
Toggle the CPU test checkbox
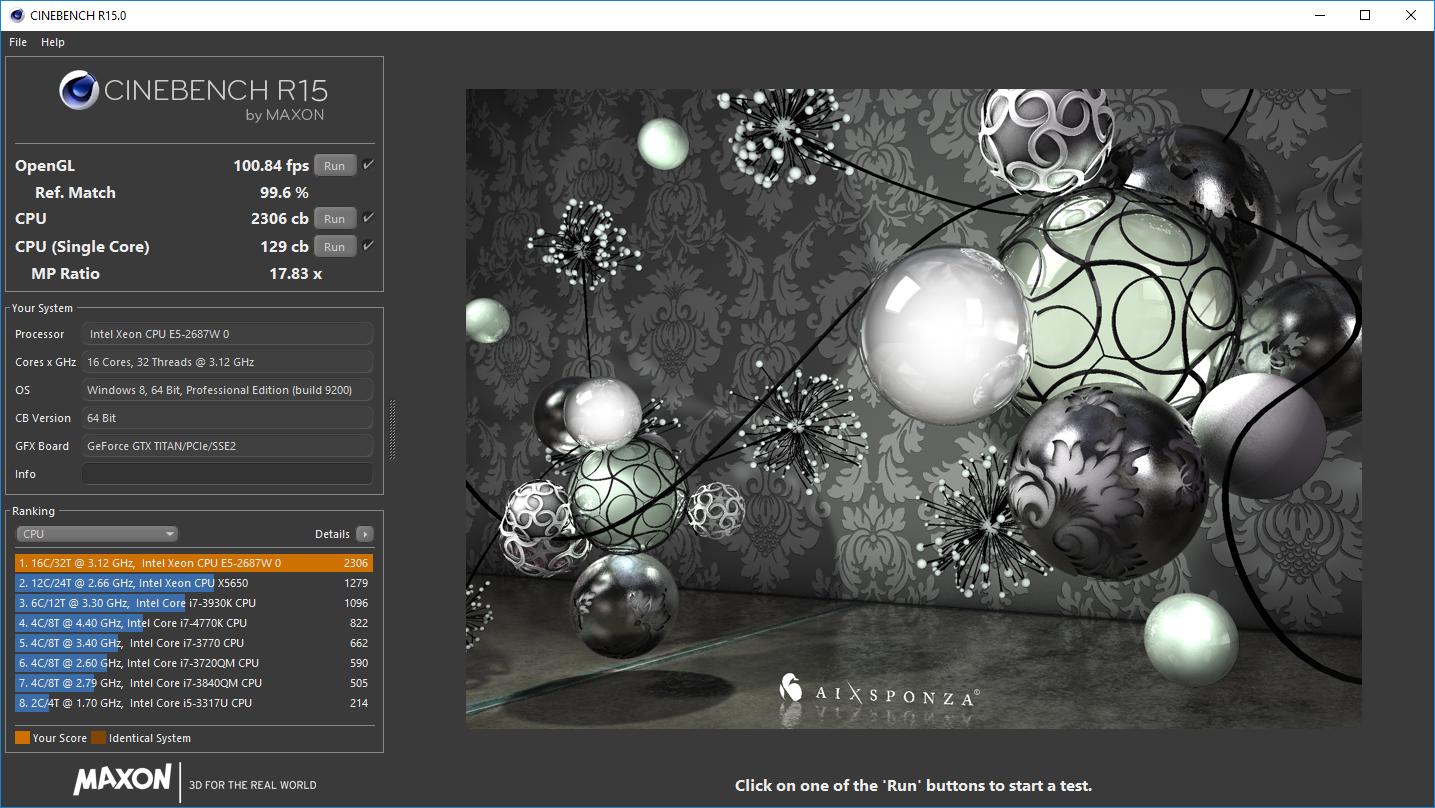click(x=368, y=218)
